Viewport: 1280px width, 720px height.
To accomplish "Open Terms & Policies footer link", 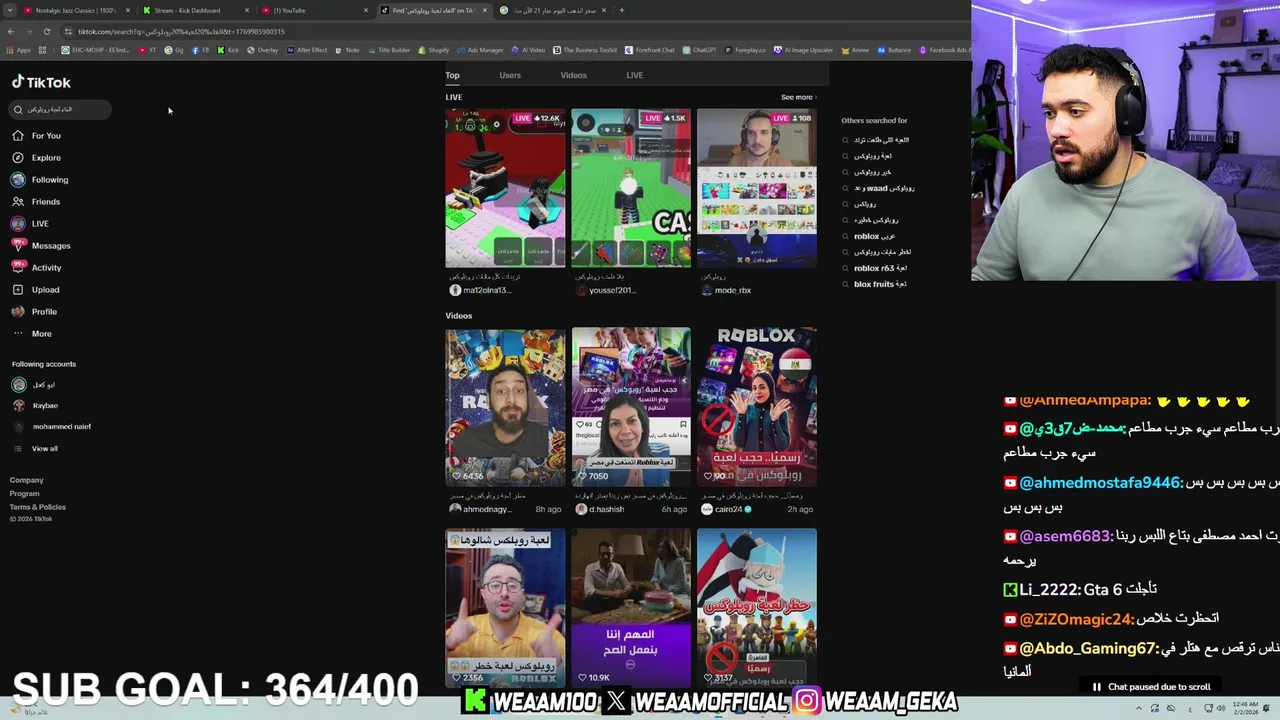I will (x=38, y=507).
